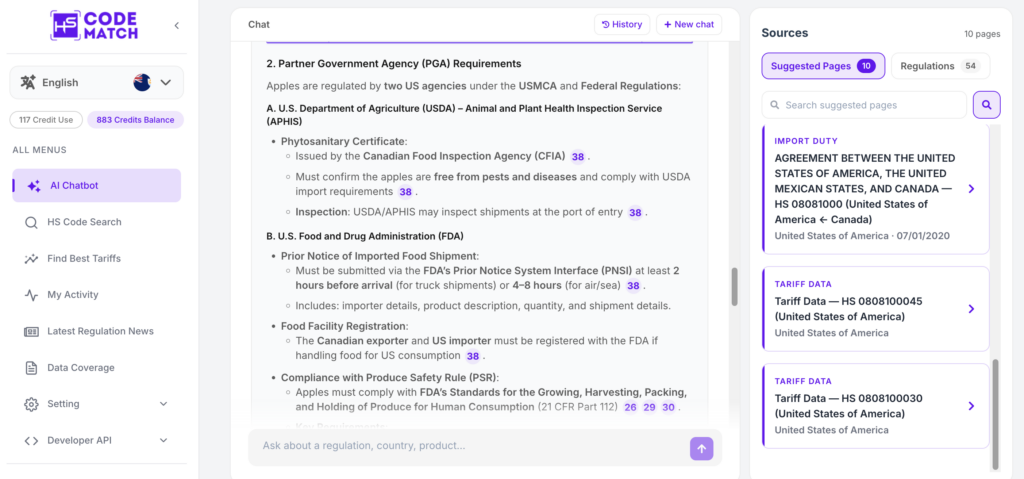Open the HS 0808100045 tariff data card
Viewport: 1024px width, 479px height.
tap(876, 309)
